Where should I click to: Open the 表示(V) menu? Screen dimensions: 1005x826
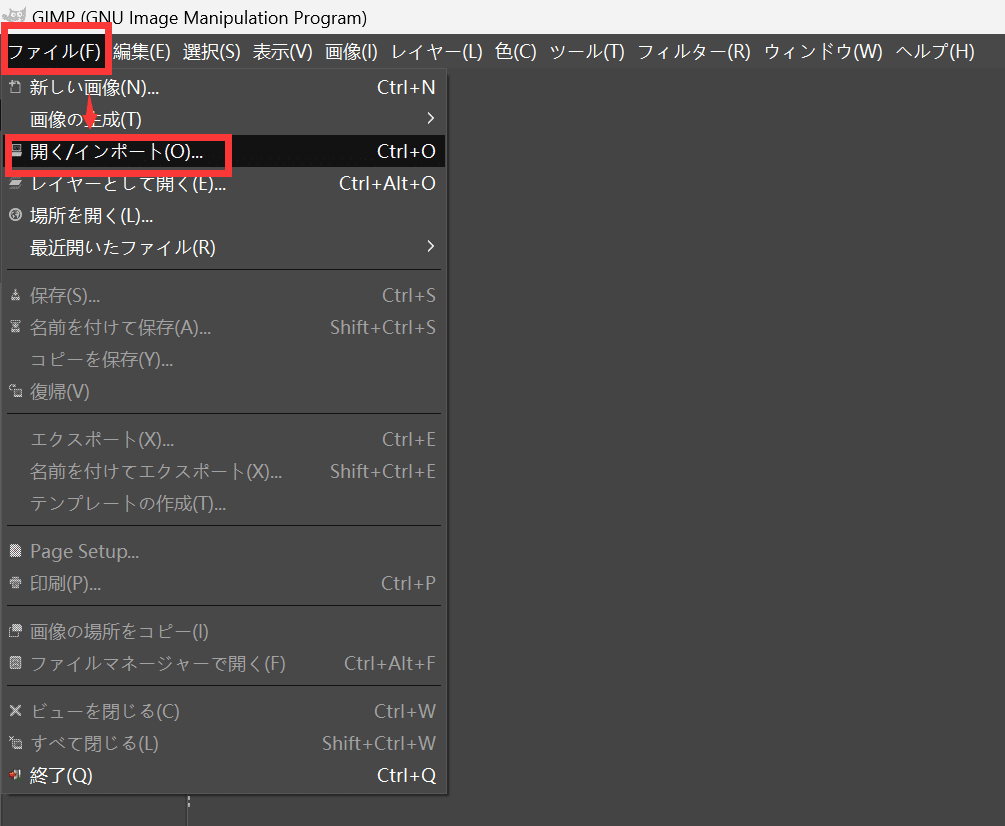[x=283, y=51]
